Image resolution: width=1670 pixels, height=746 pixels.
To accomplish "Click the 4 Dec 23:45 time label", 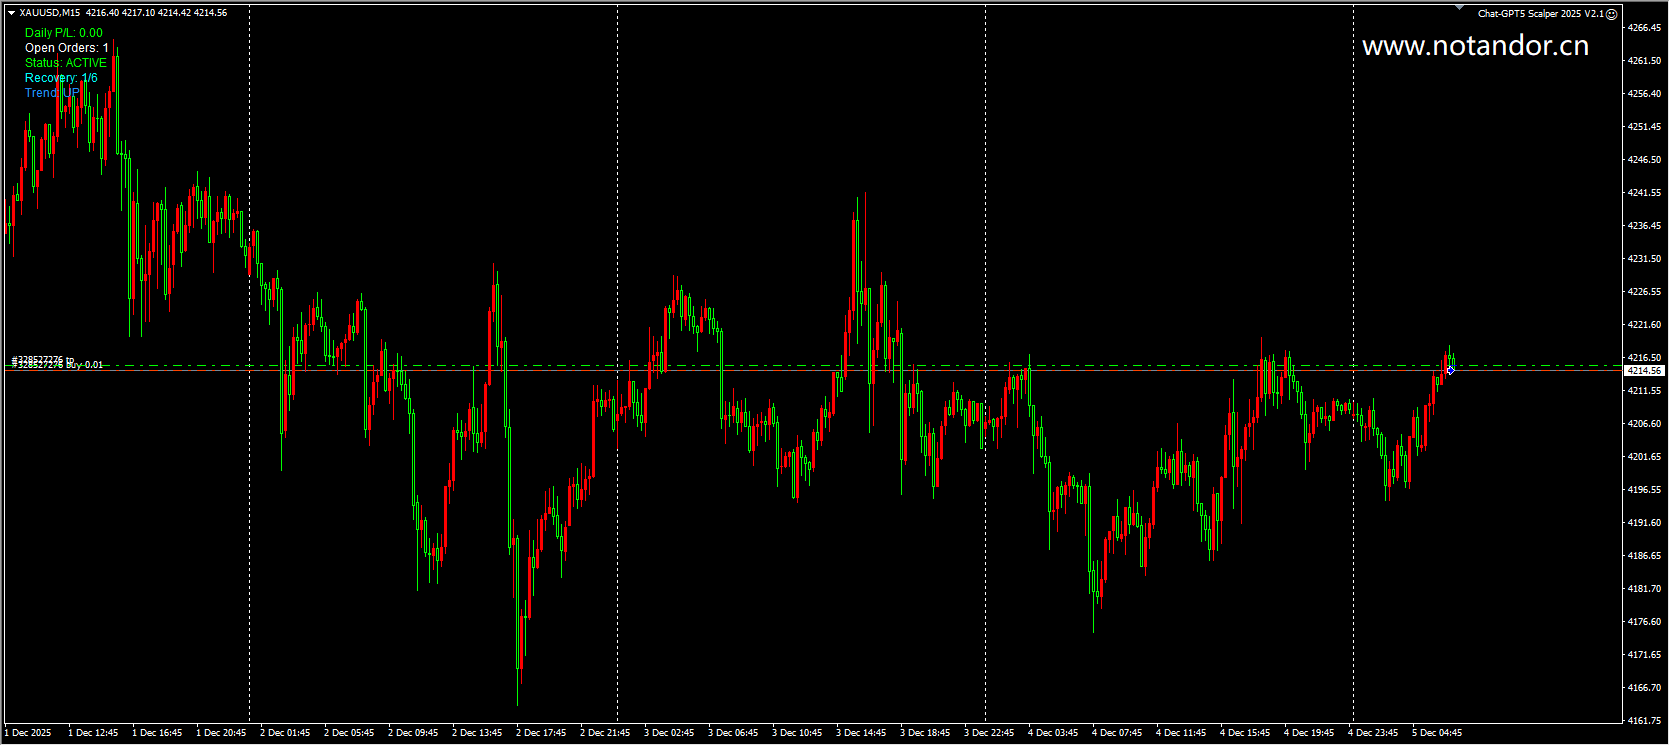I will [1373, 733].
